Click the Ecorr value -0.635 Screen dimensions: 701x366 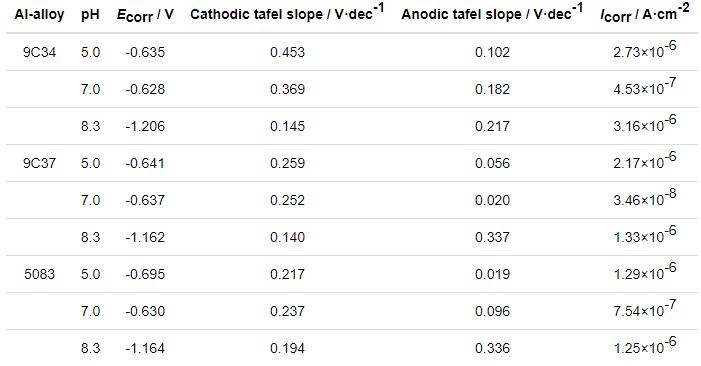(x=145, y=52)
